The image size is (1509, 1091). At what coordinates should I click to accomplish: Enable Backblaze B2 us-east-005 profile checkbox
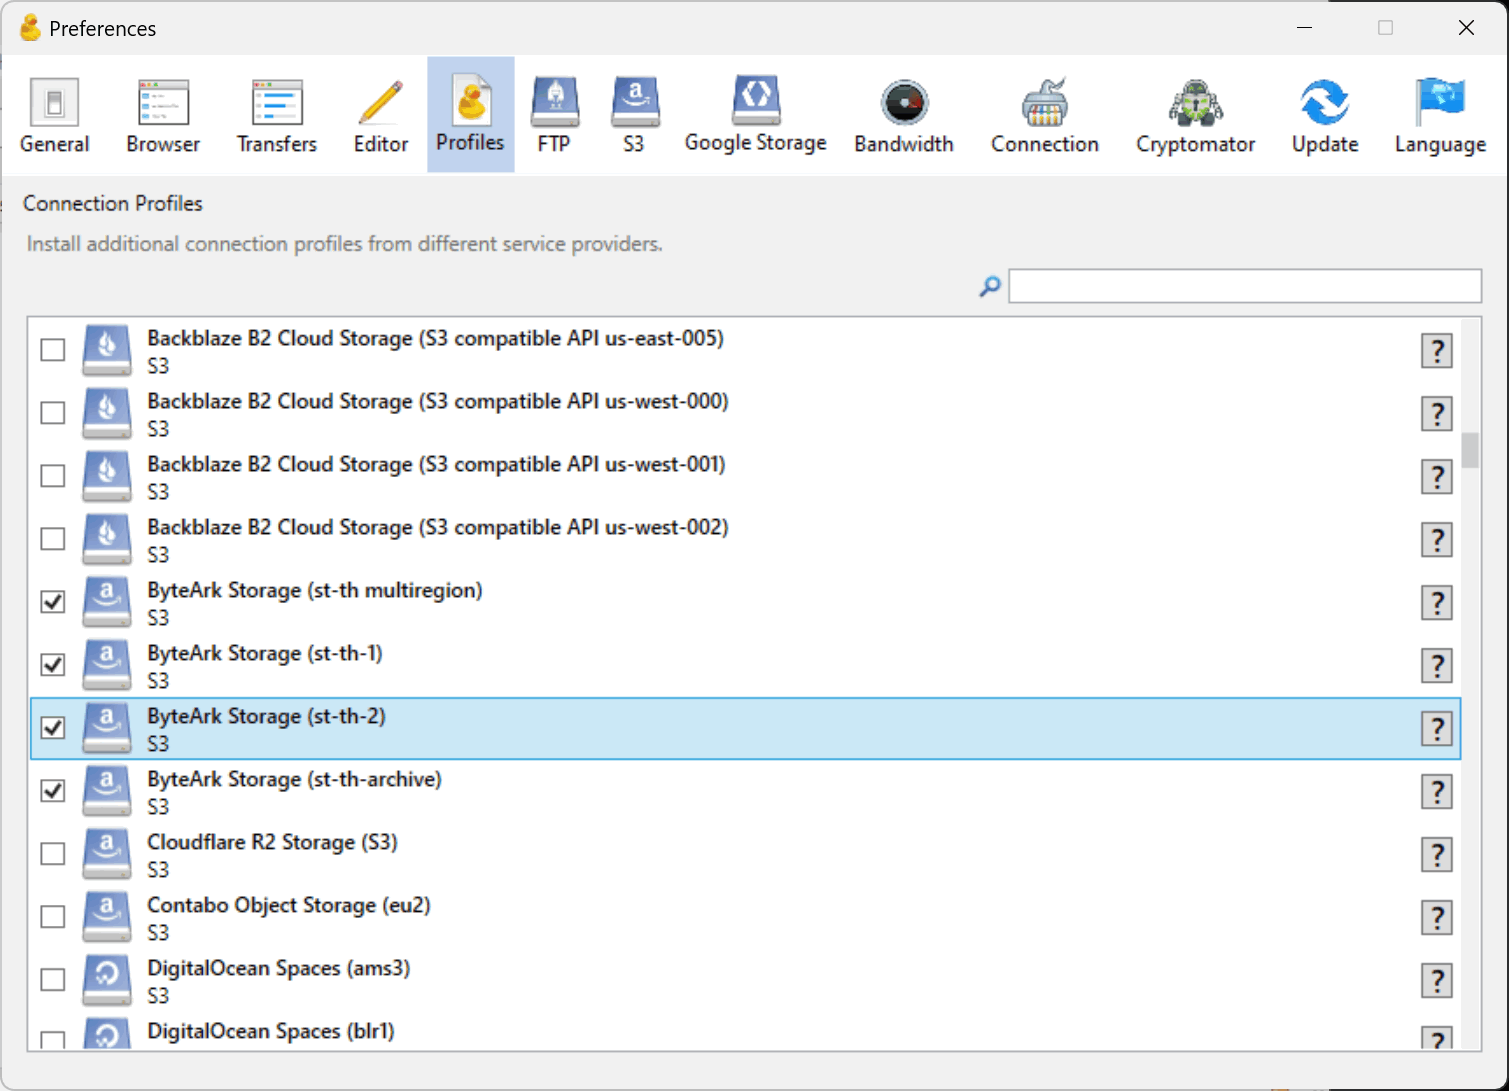pyautogui.click(x=53, y=350)
